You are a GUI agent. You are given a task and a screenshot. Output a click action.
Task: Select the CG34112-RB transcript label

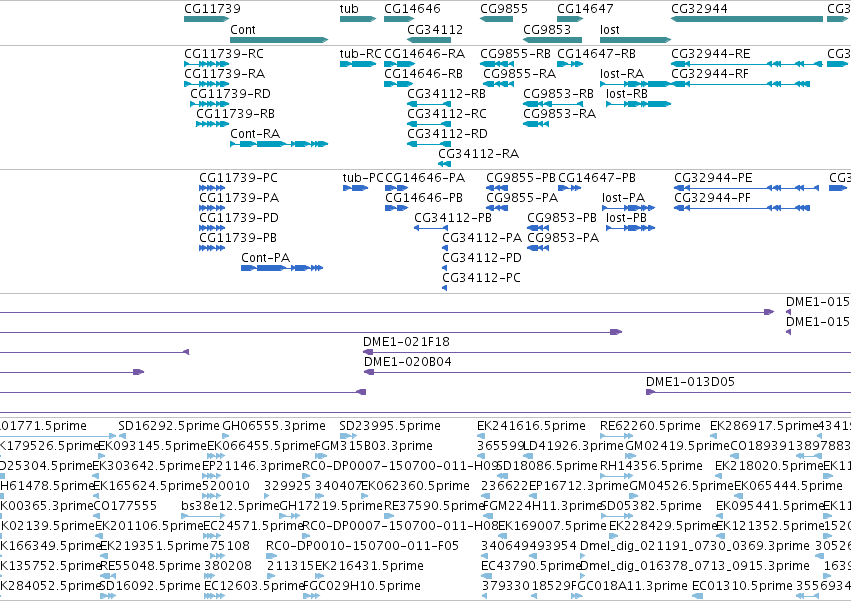click(x=447, y=94)
